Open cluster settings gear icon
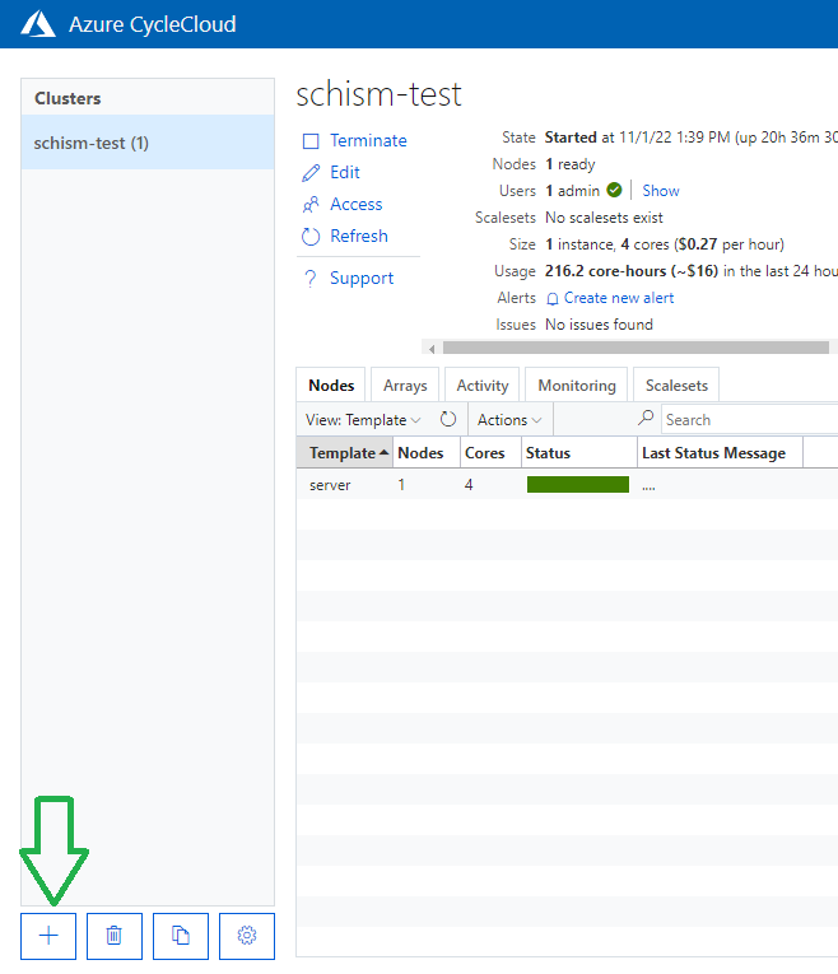The image size is (838, 974). point(247,935)
